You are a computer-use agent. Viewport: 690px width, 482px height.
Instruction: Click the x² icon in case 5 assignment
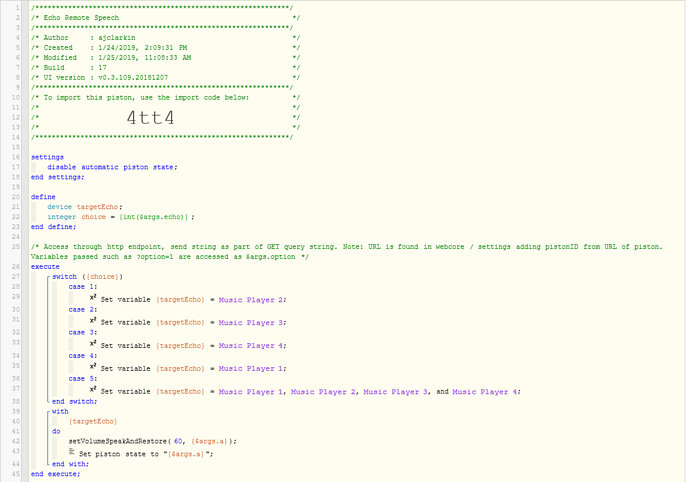(x=93, y=390)
